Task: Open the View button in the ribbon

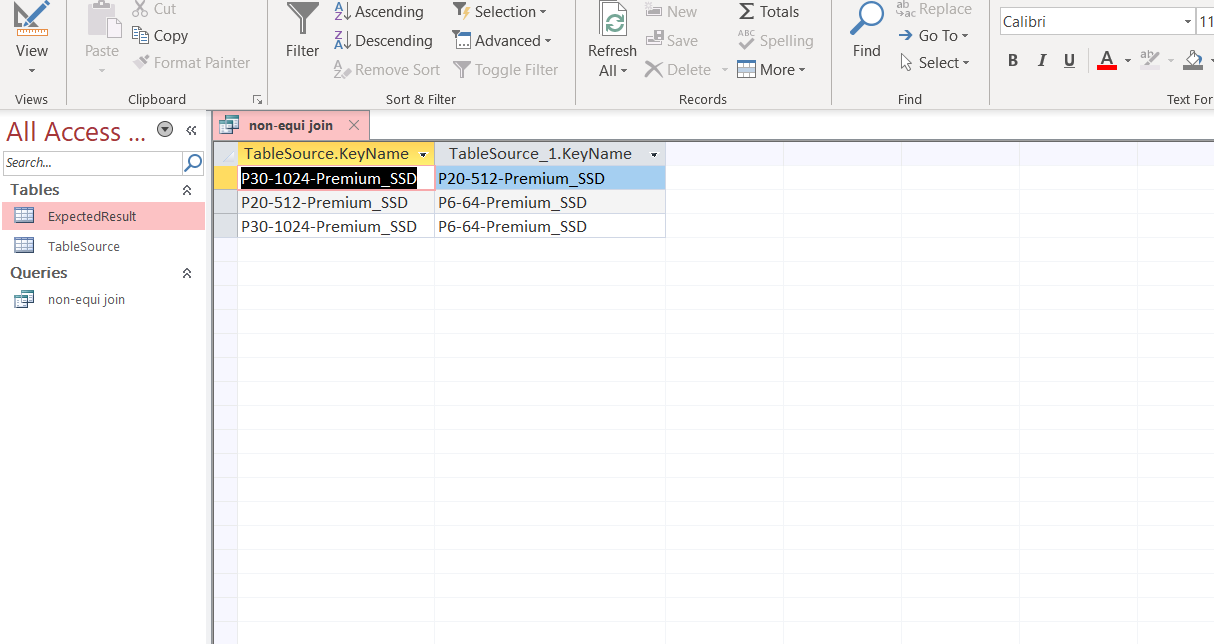Action: pos(31,40)
